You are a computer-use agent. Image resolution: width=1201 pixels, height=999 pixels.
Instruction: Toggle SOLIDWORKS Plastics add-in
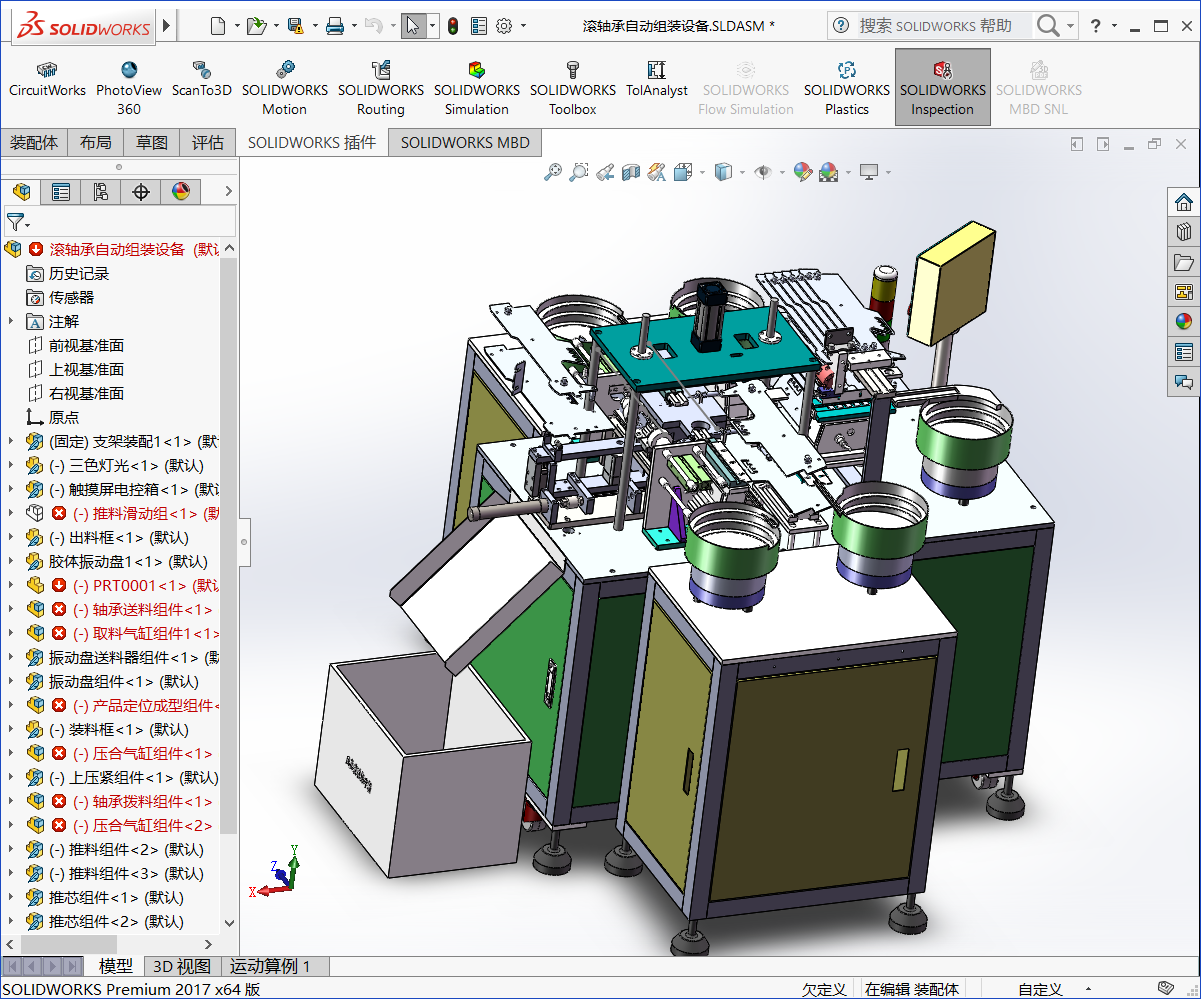pyautogui.click(x=847, y=88)
